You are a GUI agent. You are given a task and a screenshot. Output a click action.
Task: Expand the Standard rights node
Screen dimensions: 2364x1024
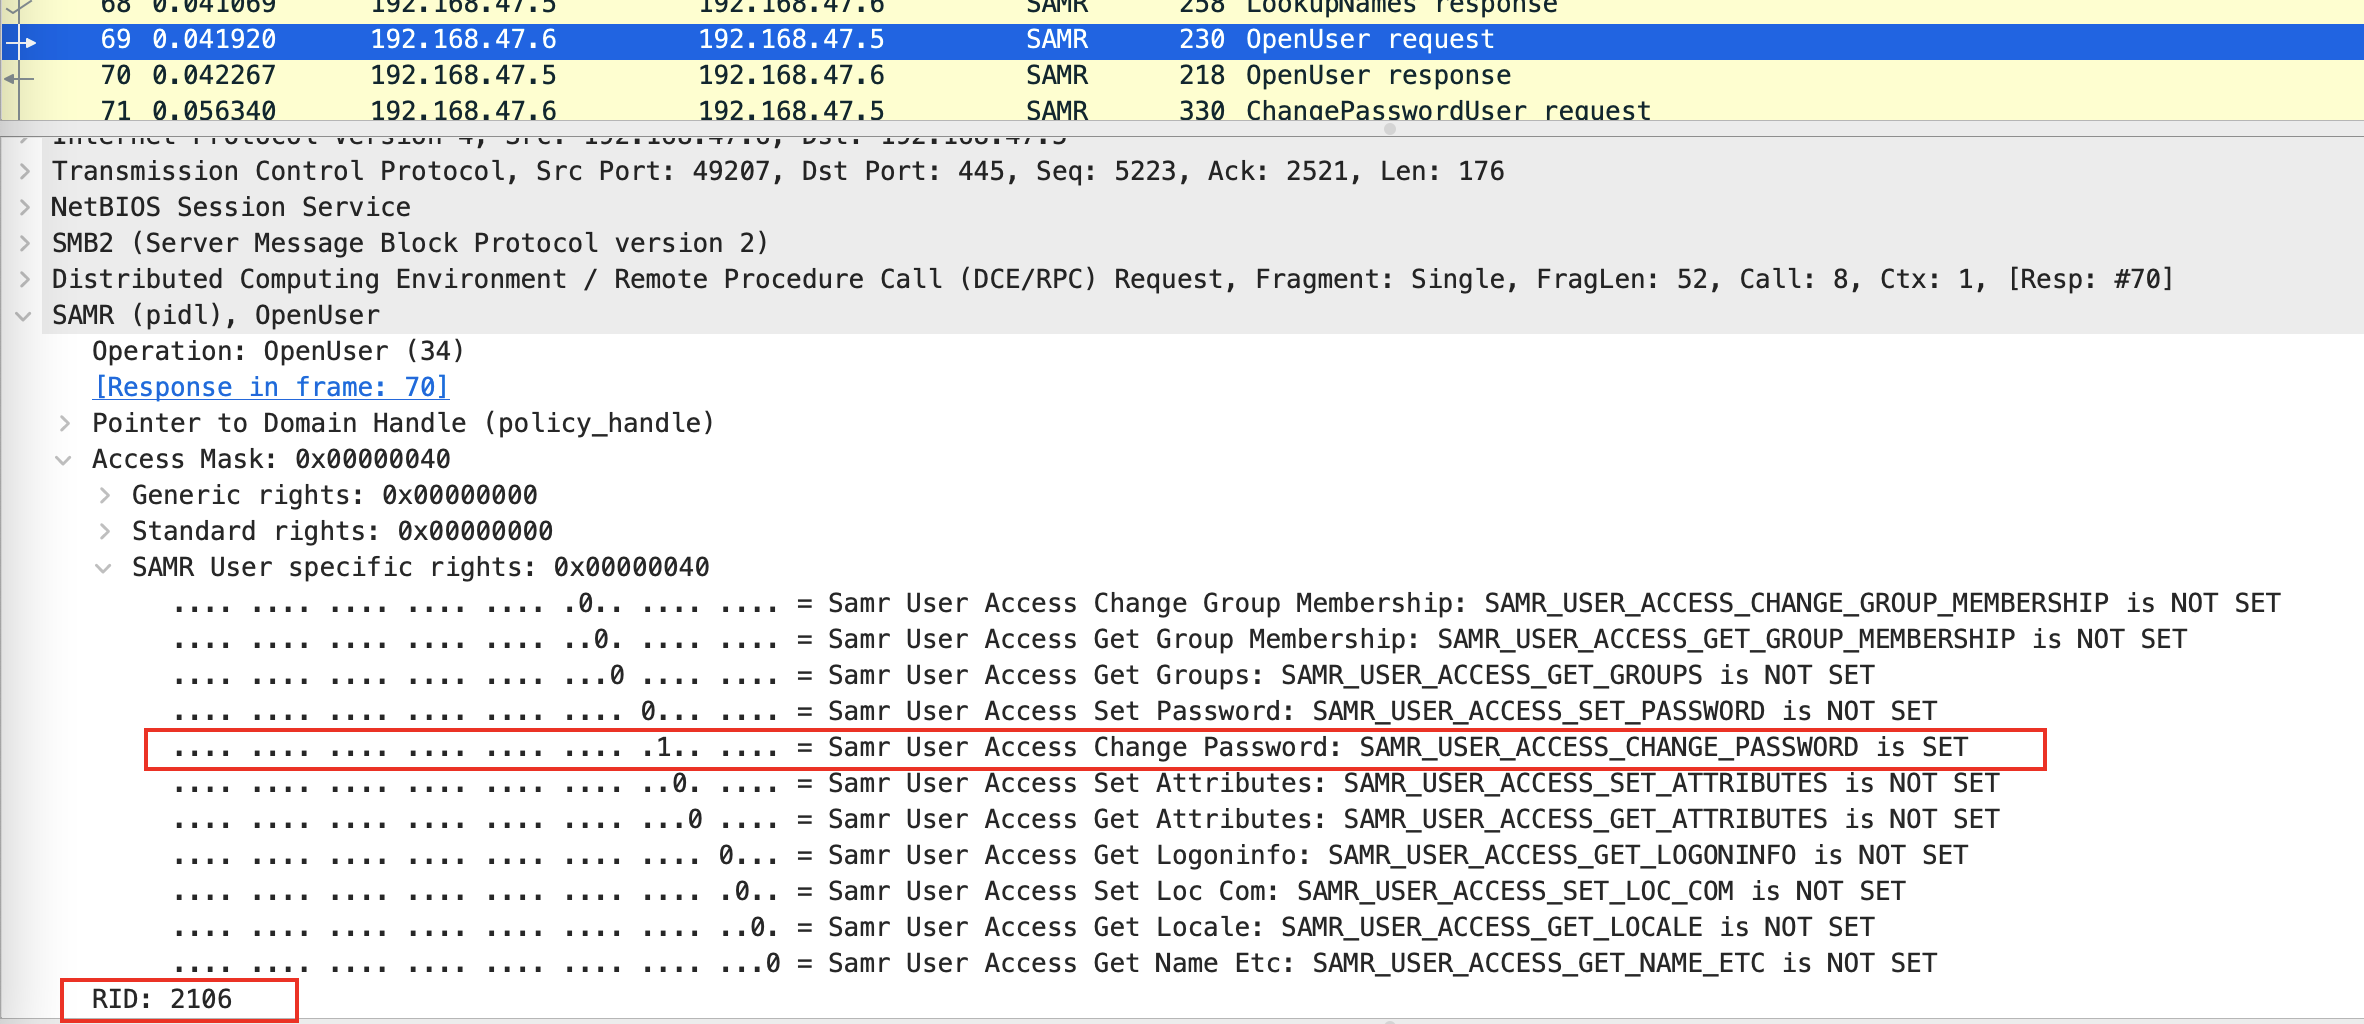(x=105, y=531)
